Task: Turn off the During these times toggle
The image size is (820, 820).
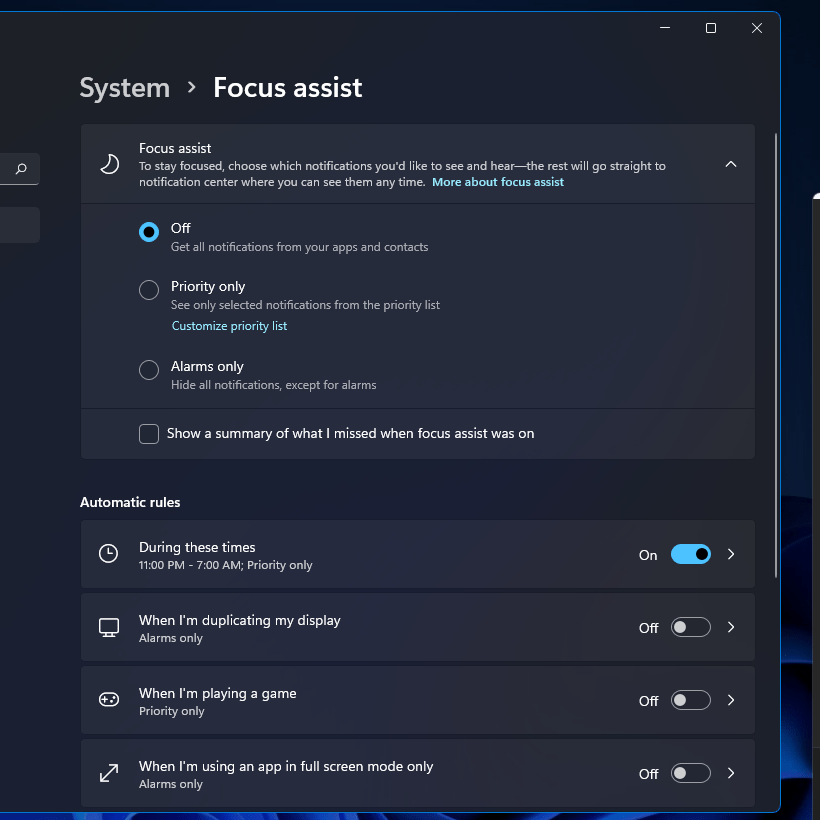Action: point(690,554)
